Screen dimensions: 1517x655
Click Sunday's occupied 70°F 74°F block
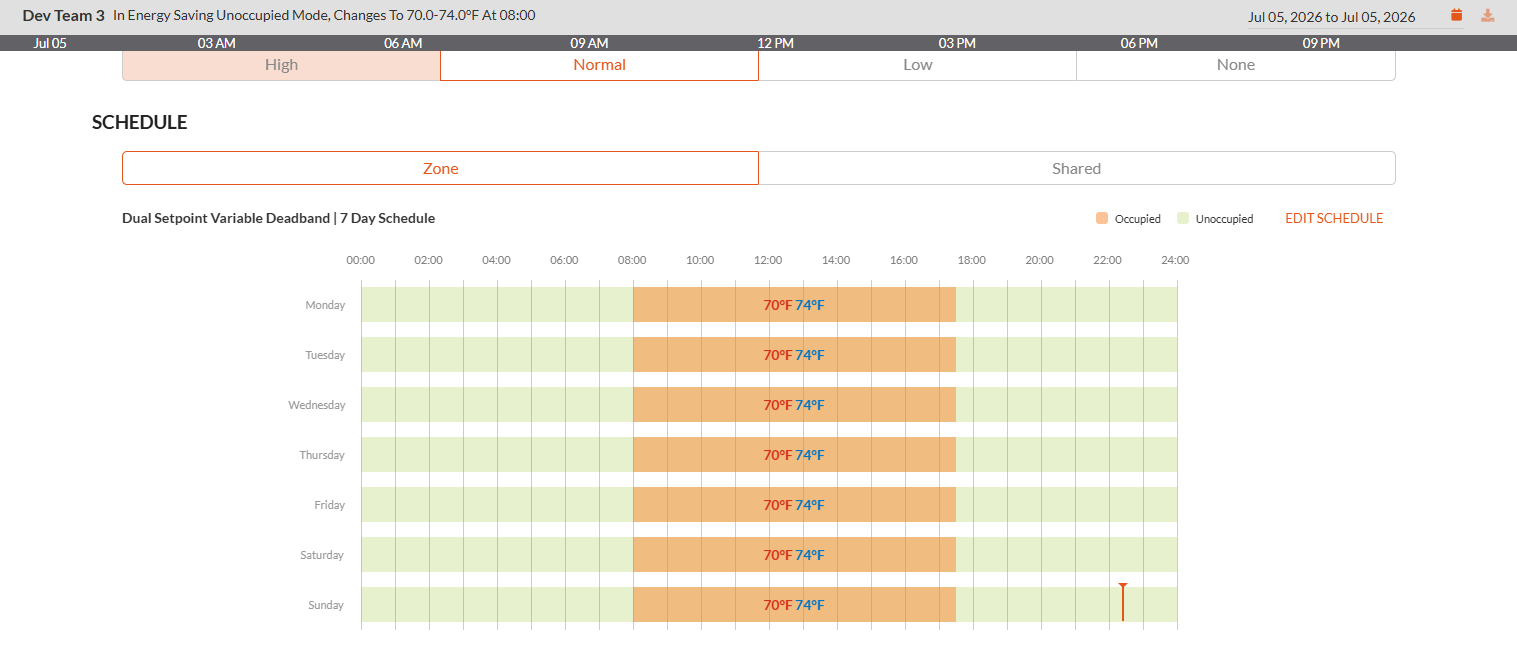coord(794,605)
